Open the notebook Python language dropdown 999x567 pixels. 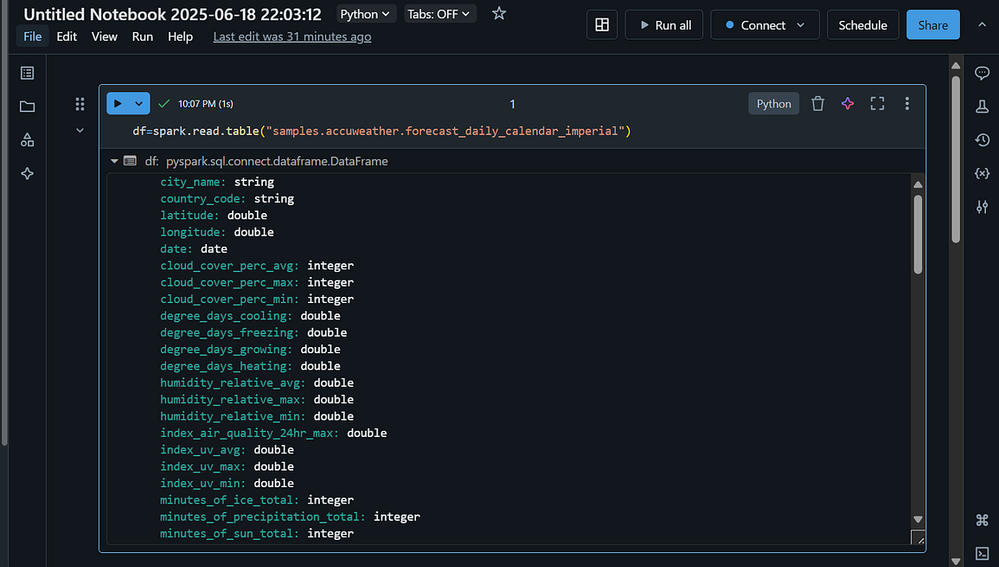pyautogui.click(x=365, y=14)
